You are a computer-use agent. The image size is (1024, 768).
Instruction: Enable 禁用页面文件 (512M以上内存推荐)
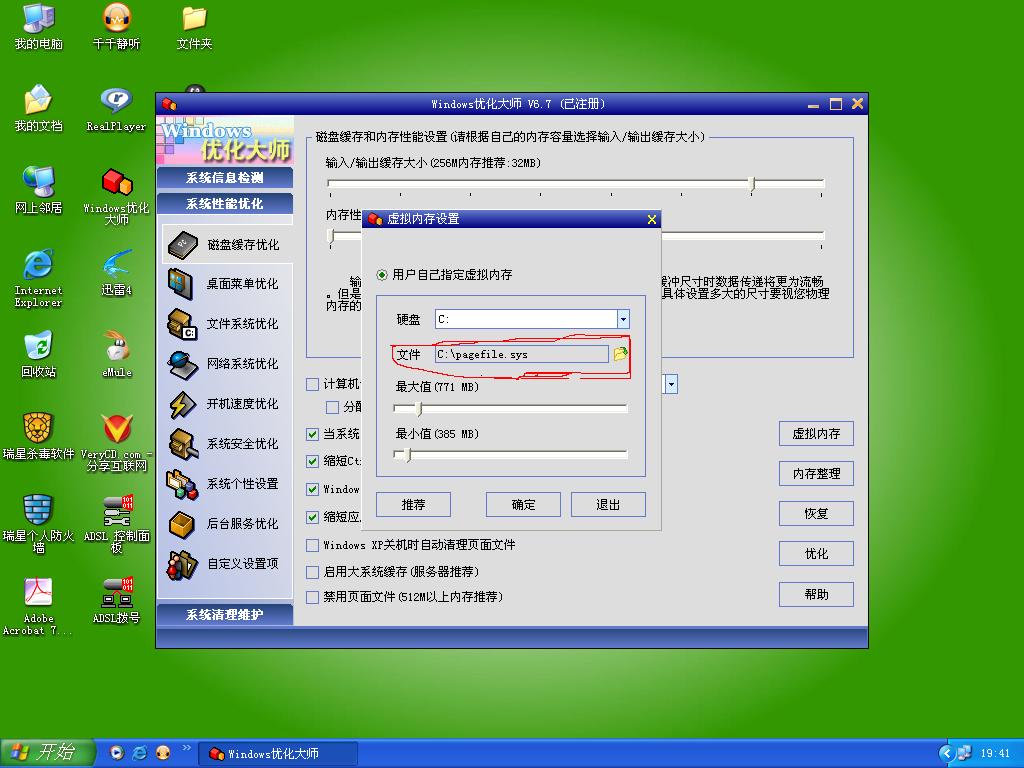pos(312,597)
